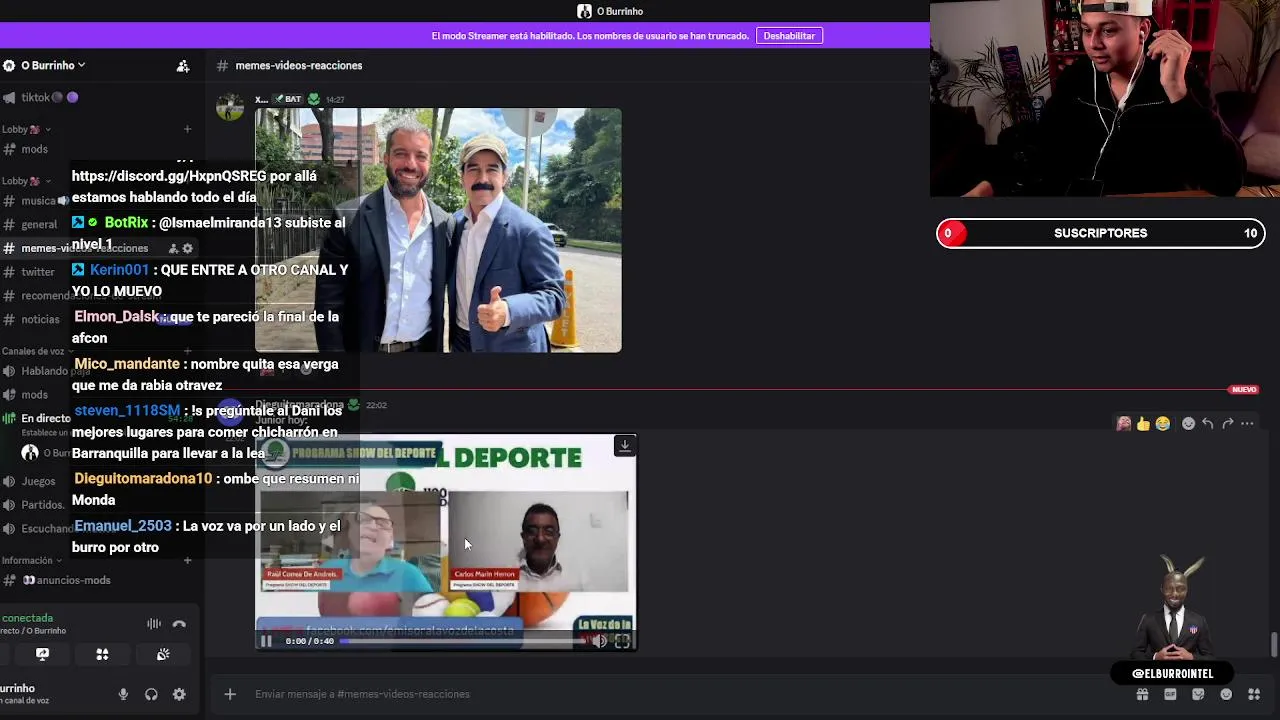Click the Emanuel_2503 username in chat overlay
This screenshot has height=720, width=1280.
[x=123, y=525]
